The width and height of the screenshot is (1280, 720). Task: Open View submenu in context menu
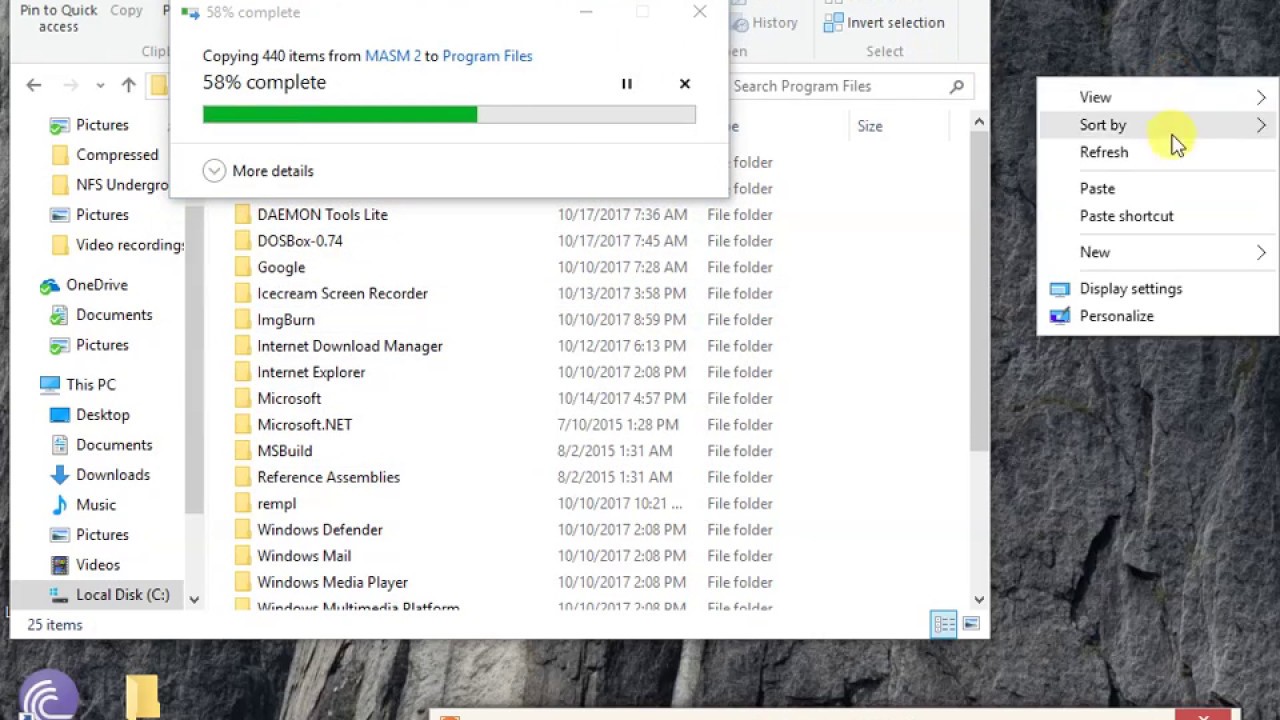(x=1158, y=97)
